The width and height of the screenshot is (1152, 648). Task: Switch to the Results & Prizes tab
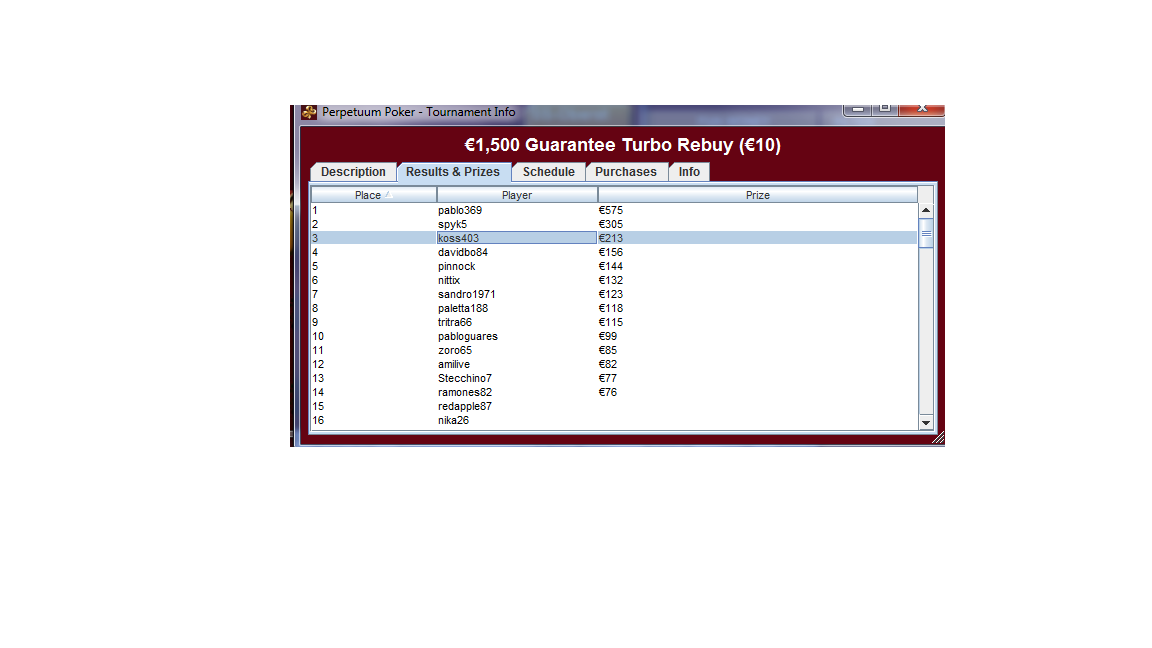[x=453, y=172]
